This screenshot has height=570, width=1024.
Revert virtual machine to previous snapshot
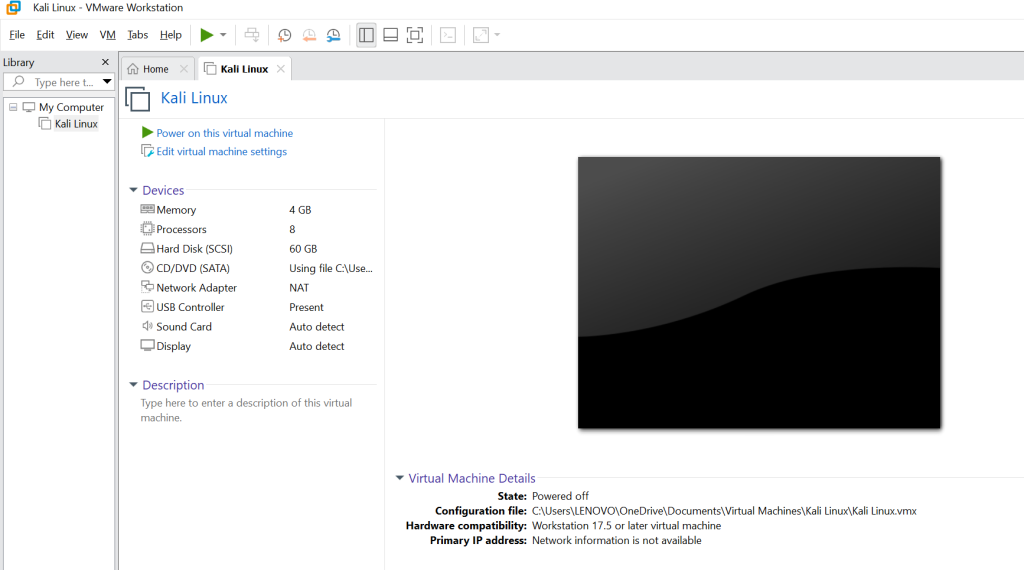click(x=309, y=35)
